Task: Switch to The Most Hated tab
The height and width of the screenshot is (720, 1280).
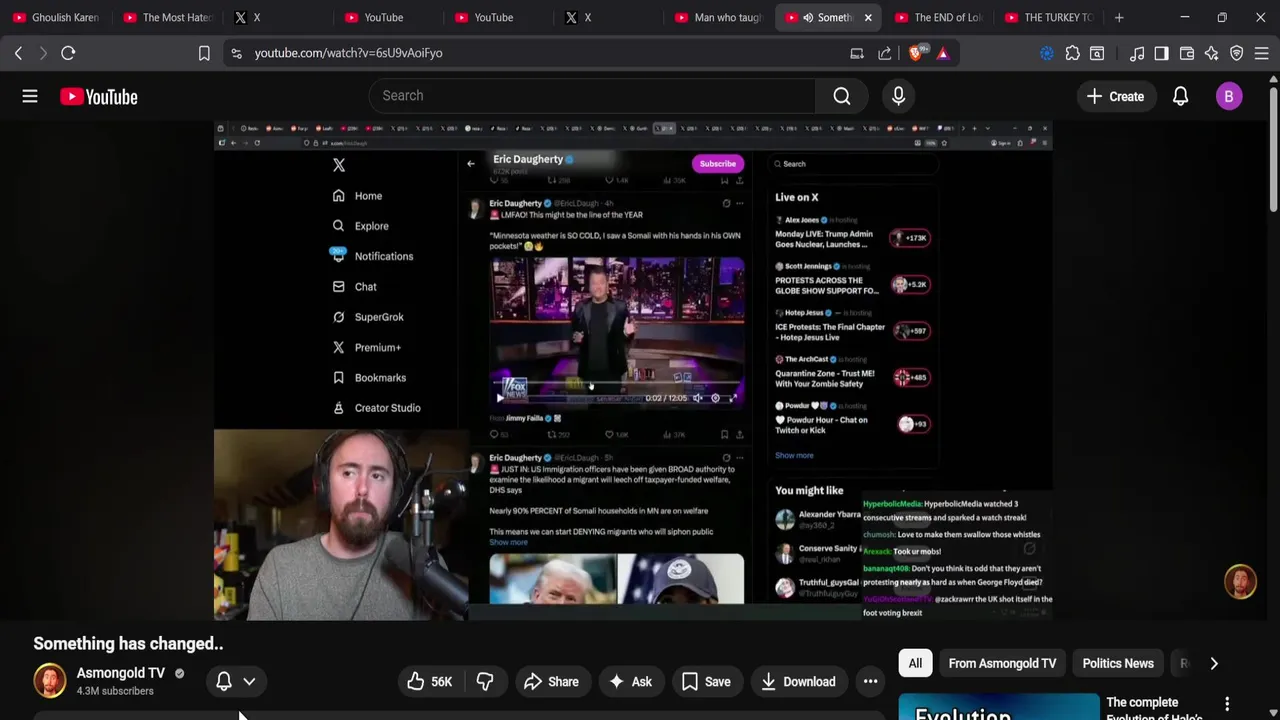Action: (167, 17)
